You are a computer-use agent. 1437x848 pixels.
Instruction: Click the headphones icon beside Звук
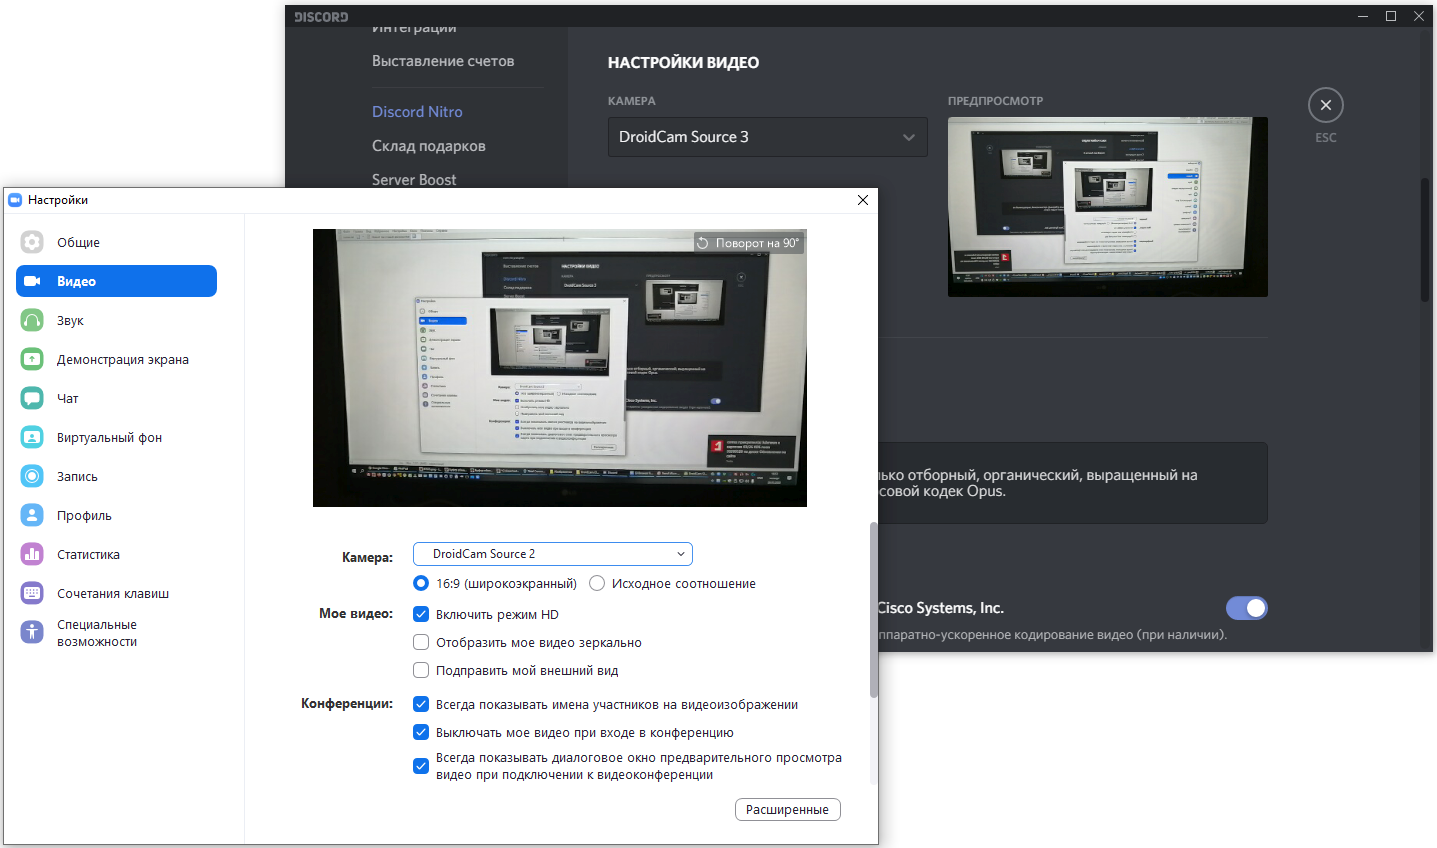click(32, 320)
